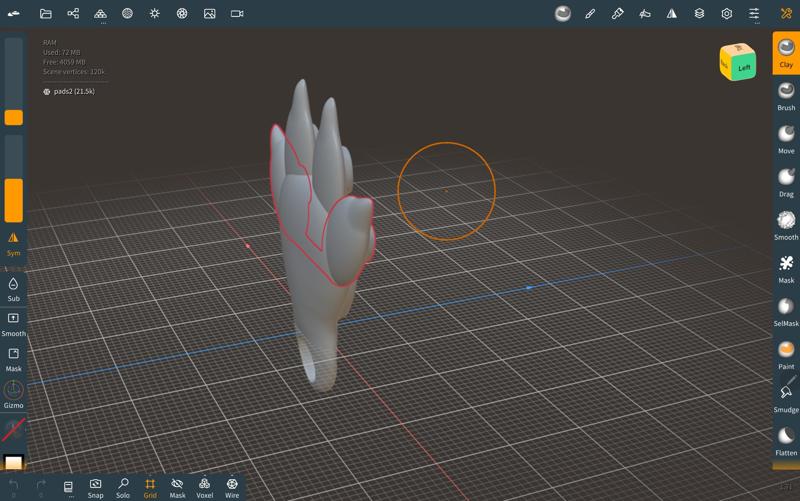Select the Mask tool in right panel
This screenshot has height=501, width=800.
[786, 269]
